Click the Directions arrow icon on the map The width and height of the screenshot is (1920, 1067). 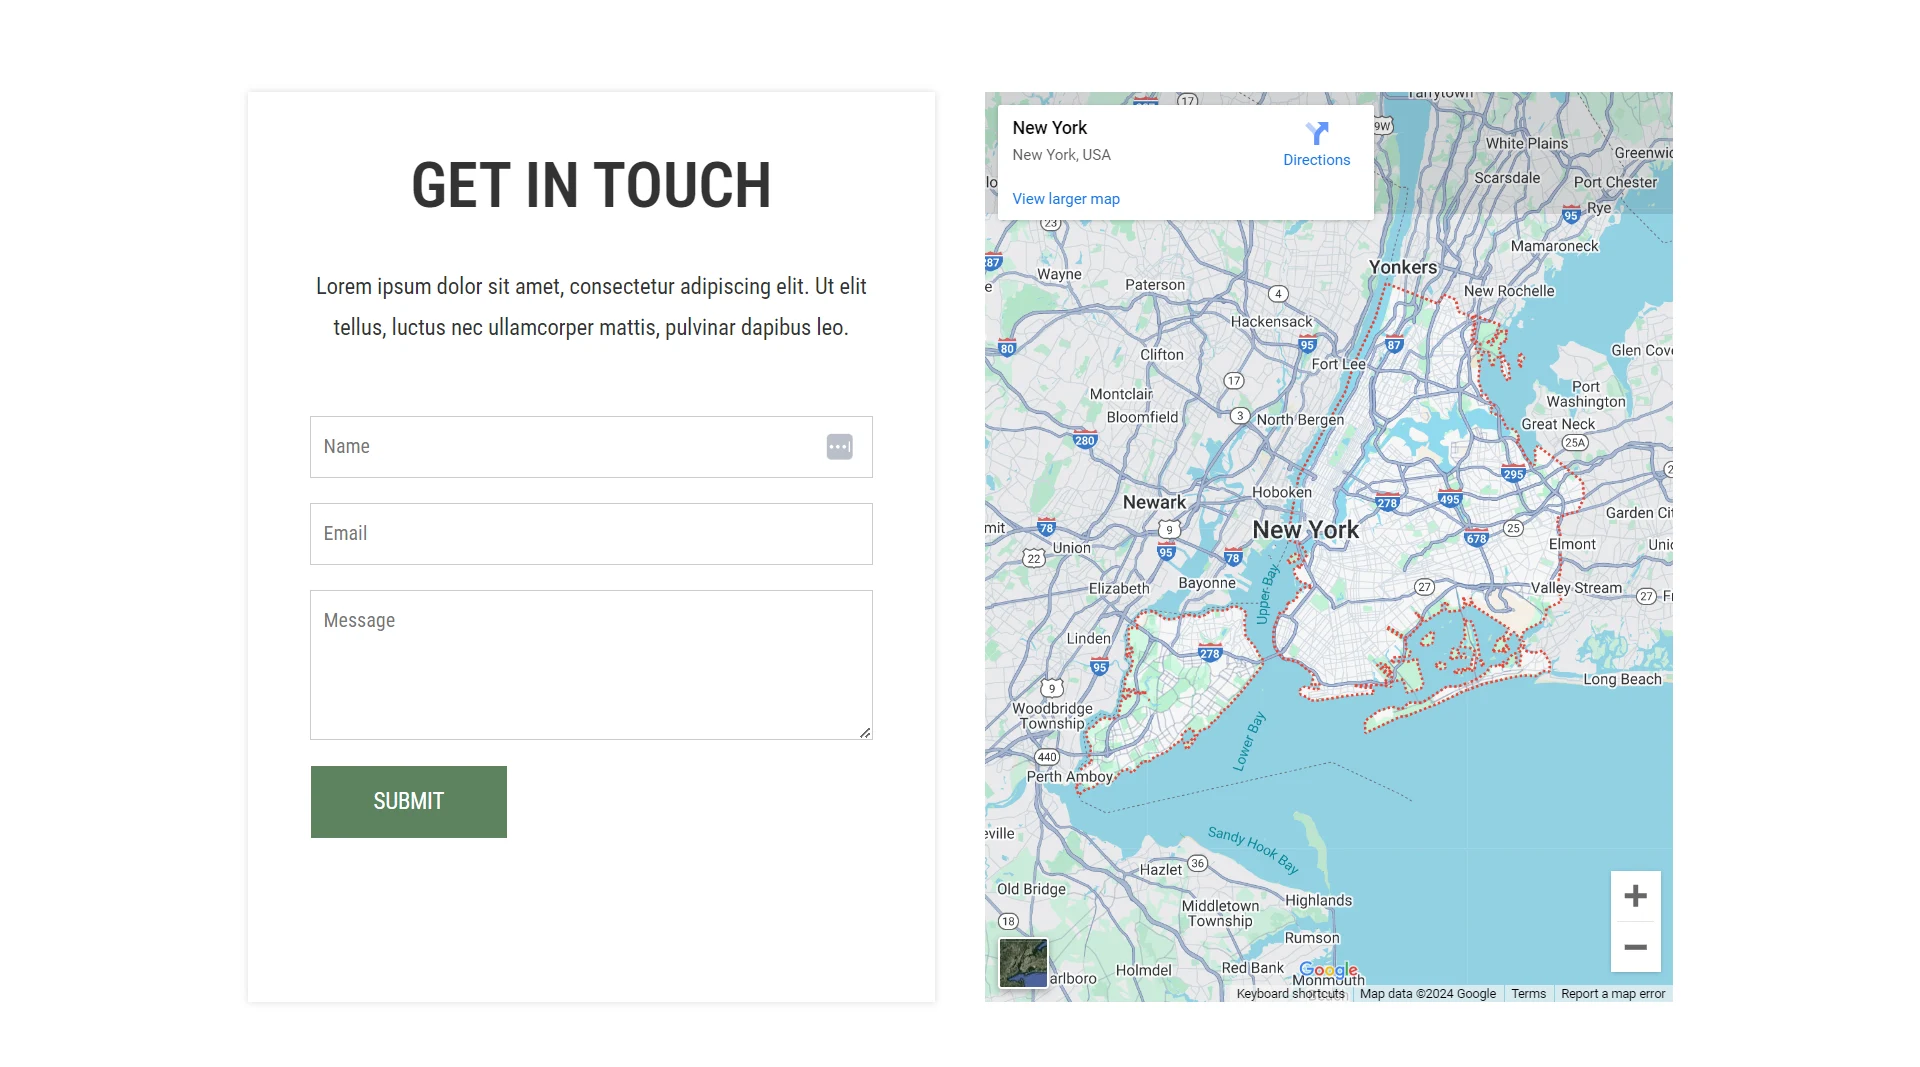[1317, 133]
